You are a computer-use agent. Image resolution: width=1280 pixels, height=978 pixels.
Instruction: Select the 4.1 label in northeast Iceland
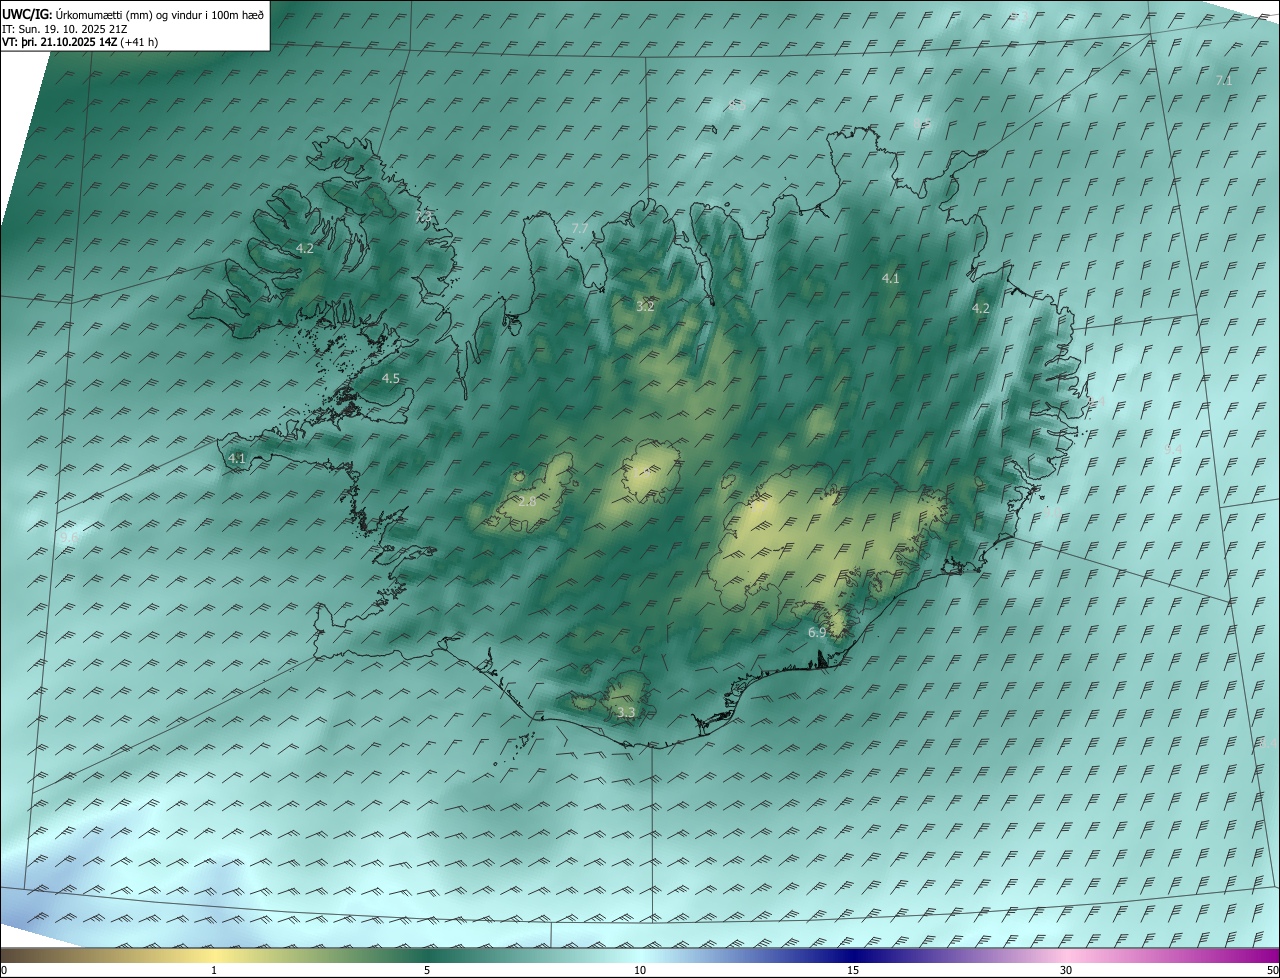click(x=890, y=278)
